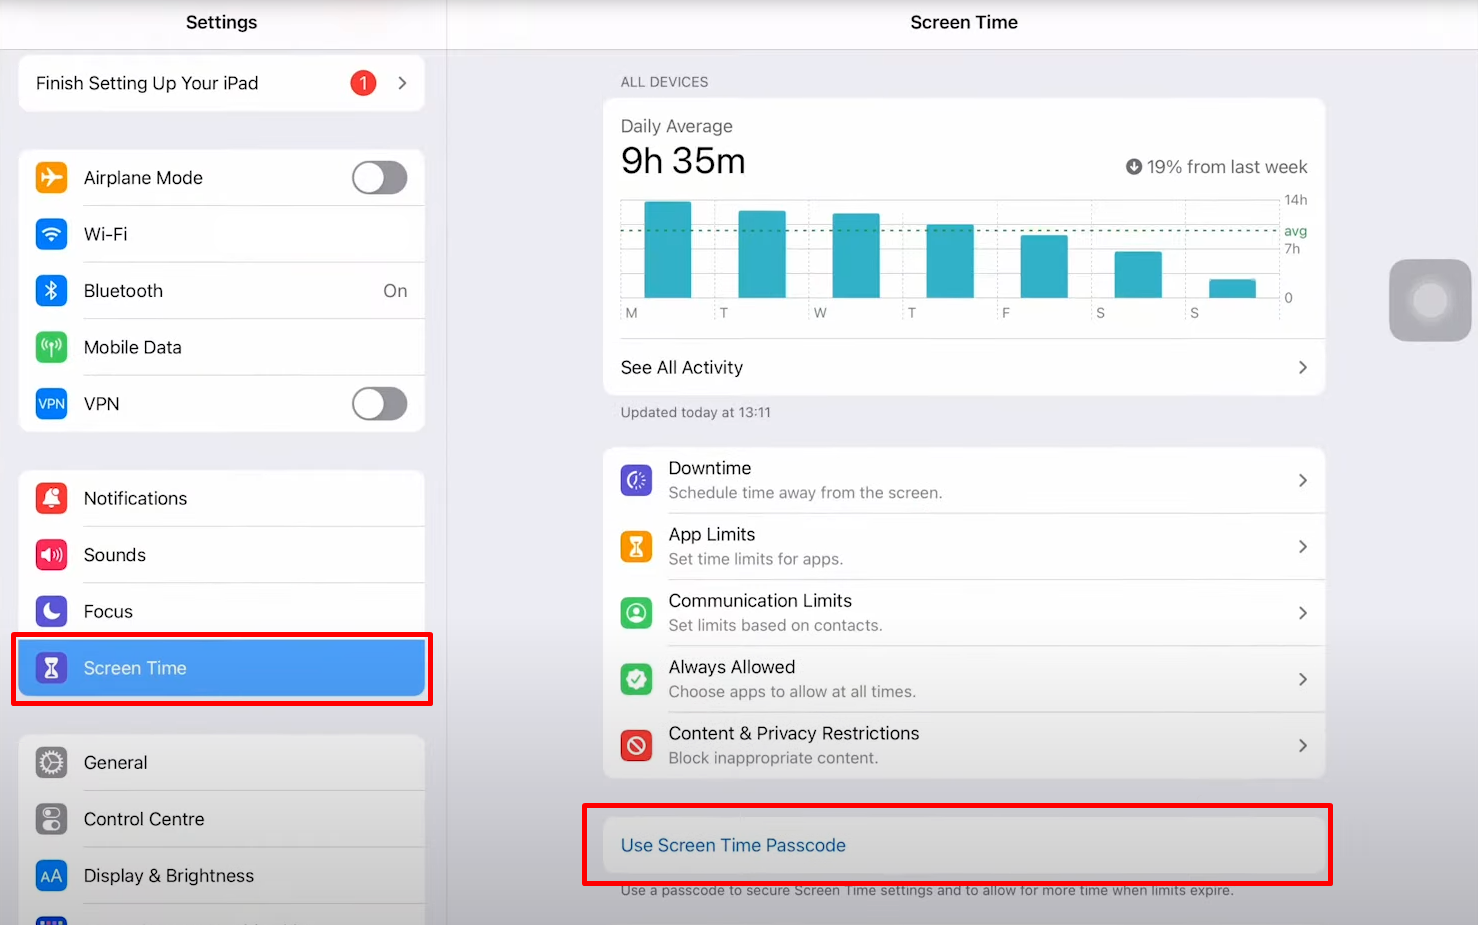Open Downtime via its purple icon

pos(636,481)
